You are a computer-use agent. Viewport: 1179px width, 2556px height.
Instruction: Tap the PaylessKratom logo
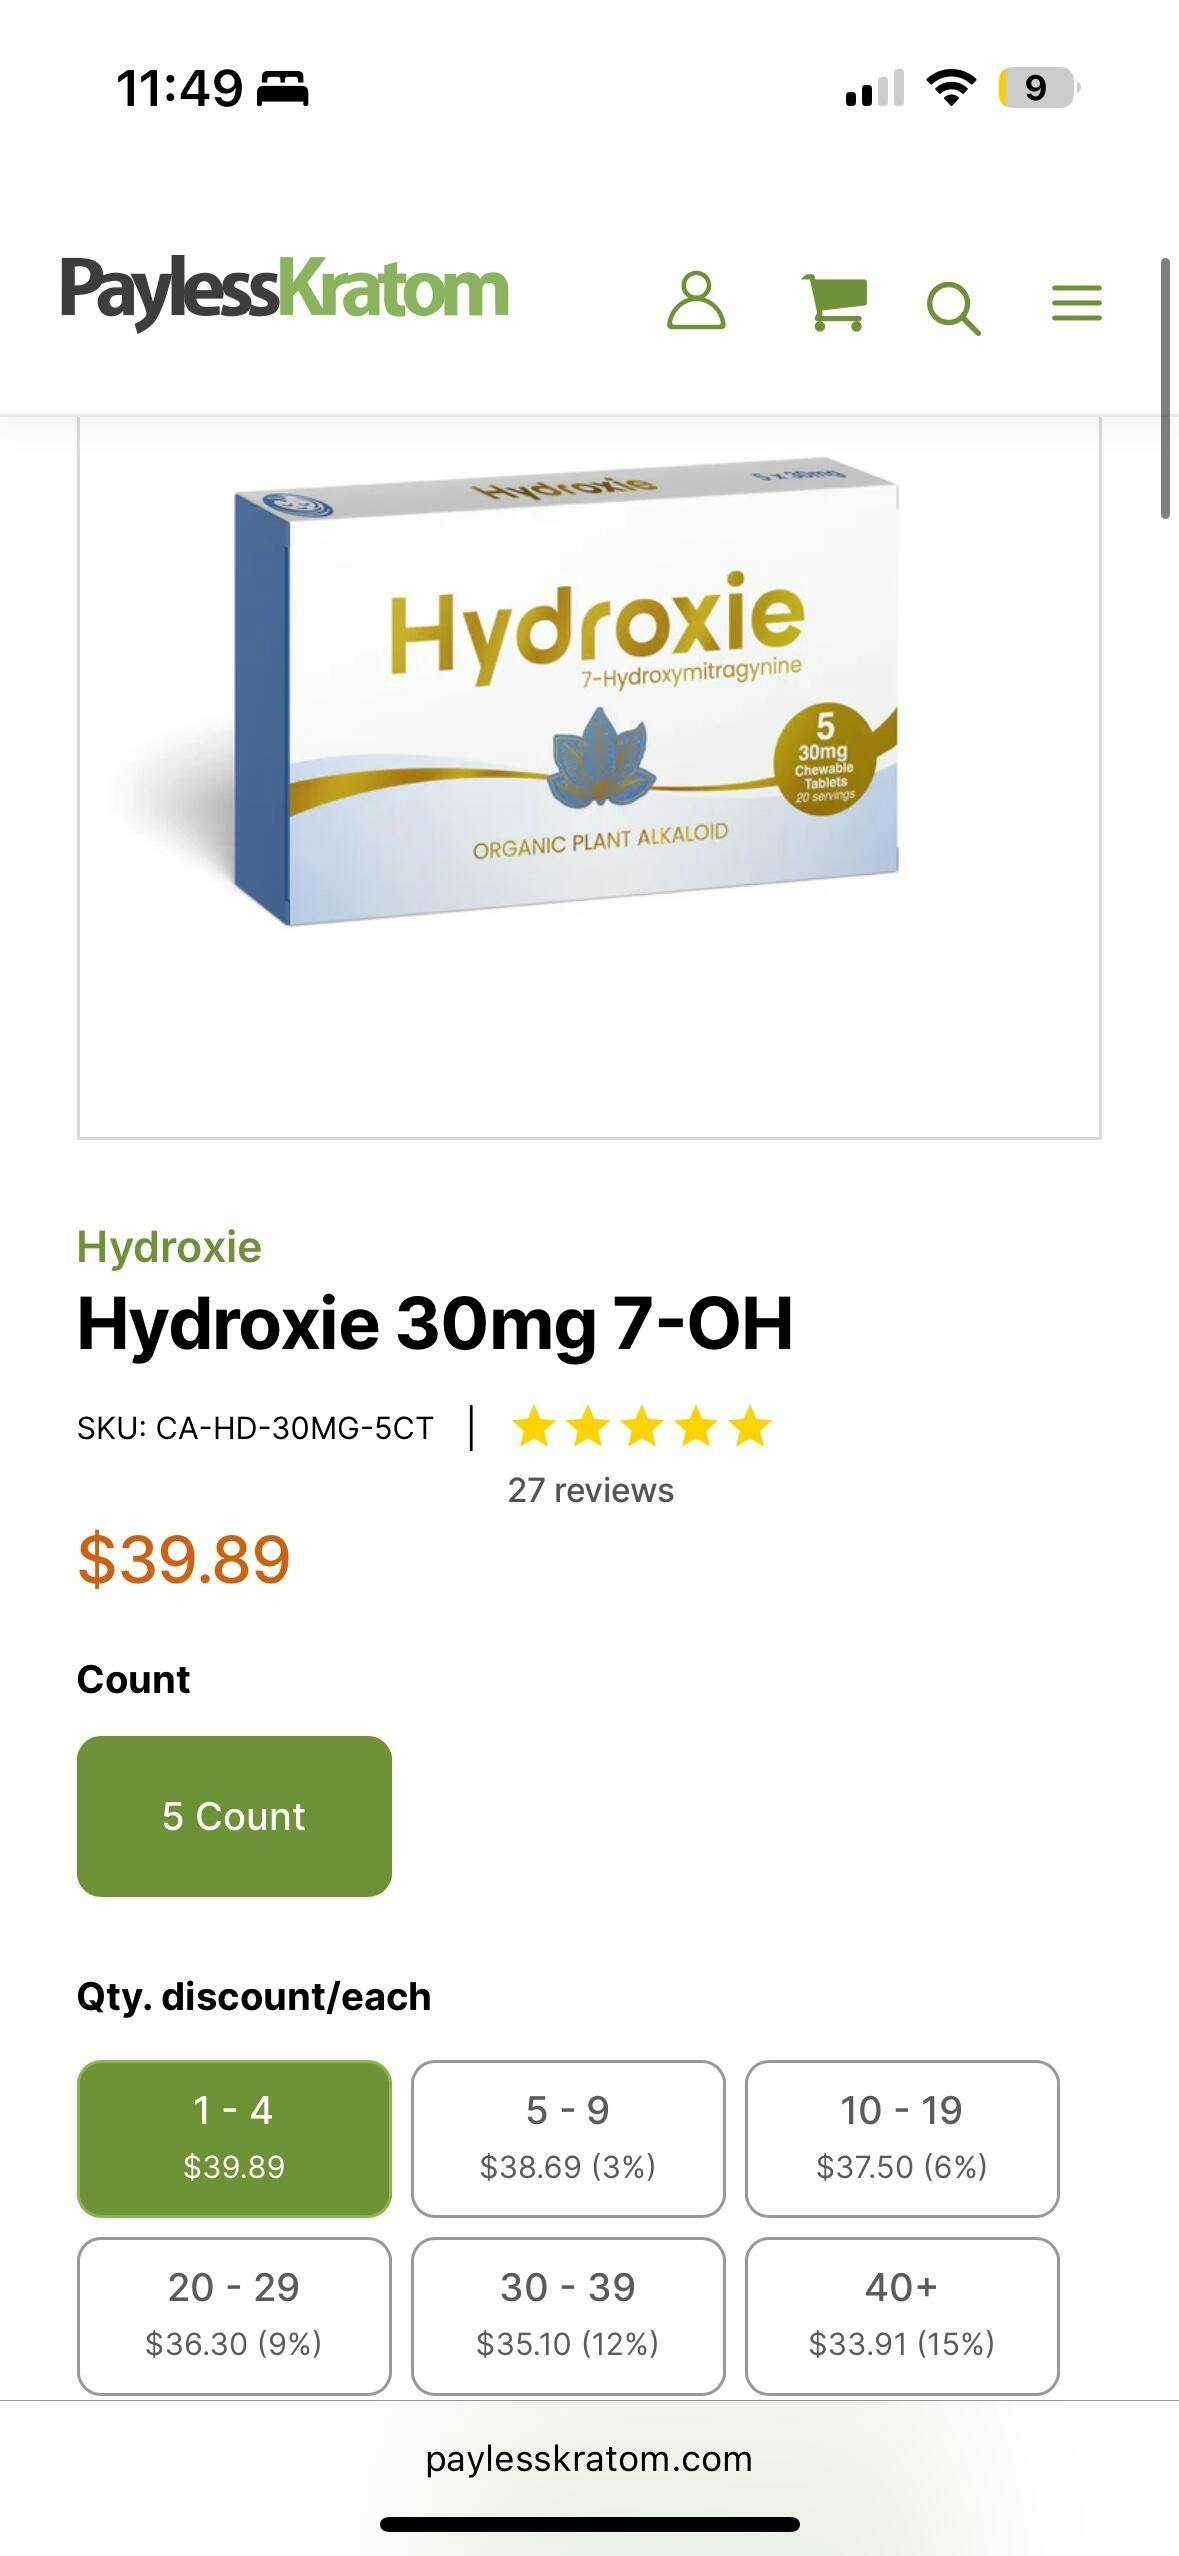[284, 291]
